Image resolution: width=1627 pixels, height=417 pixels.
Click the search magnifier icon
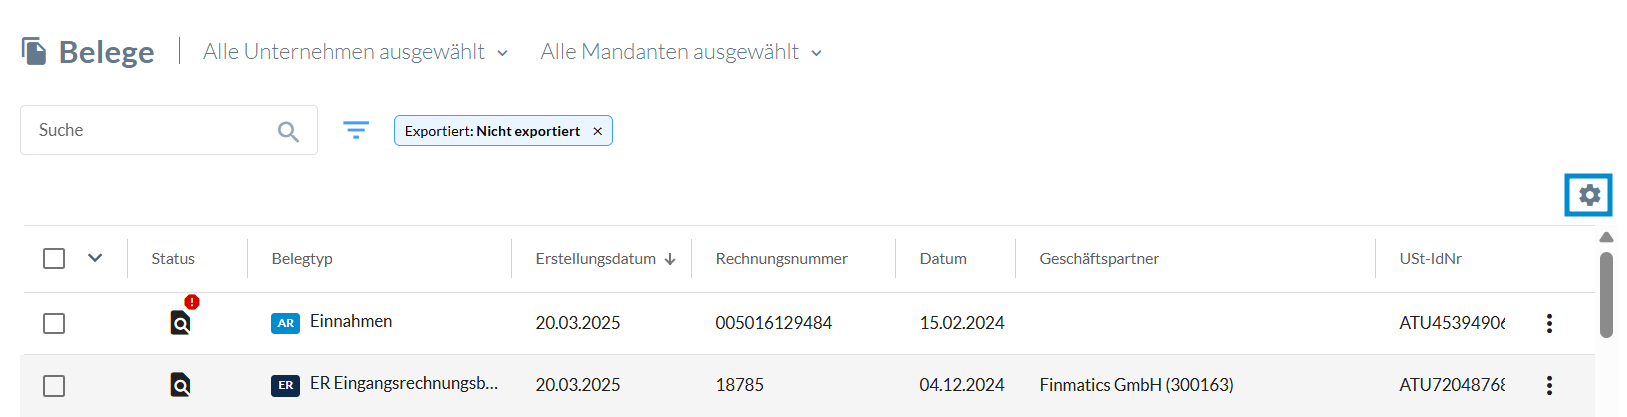288,131
